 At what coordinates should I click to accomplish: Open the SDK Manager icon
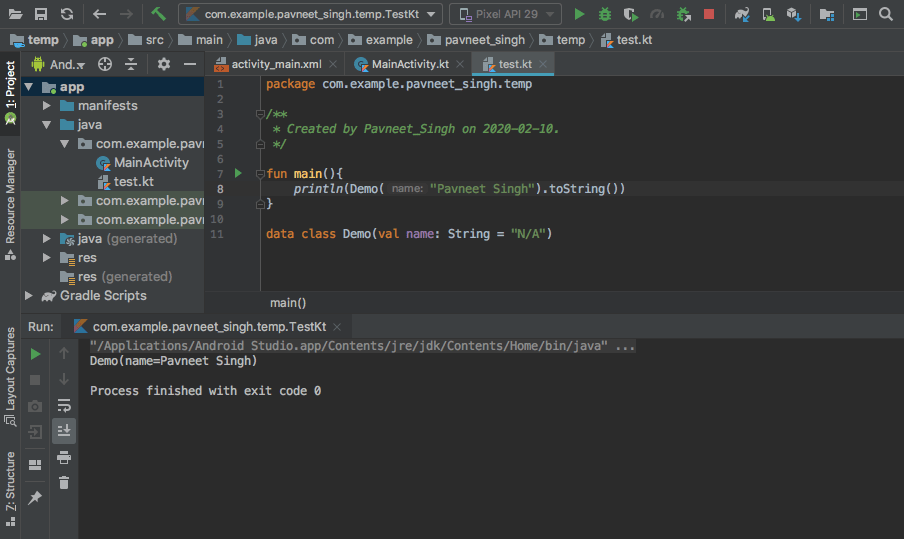[x=794, y=14]
